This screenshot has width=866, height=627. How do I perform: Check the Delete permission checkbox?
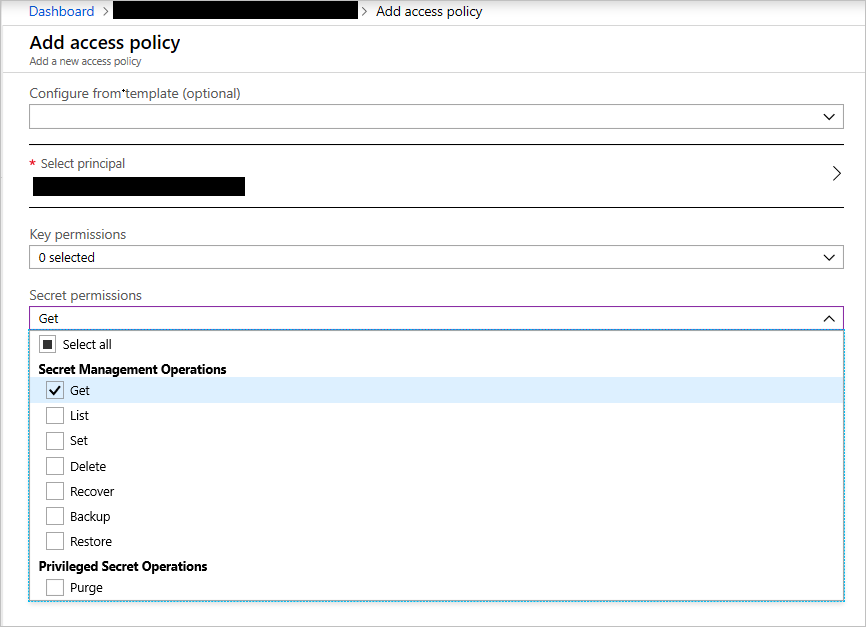[55, 466]
